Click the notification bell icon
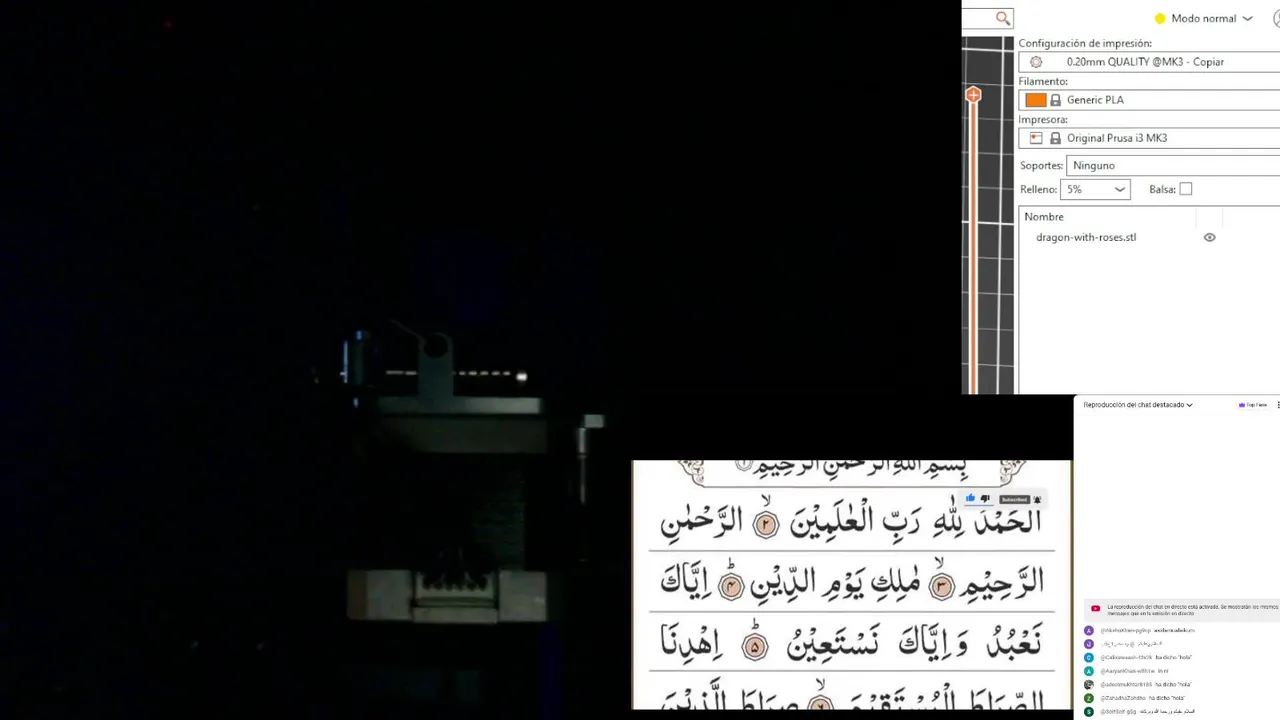Viewport: 1280px width, 720px height. pos(1037,499)
